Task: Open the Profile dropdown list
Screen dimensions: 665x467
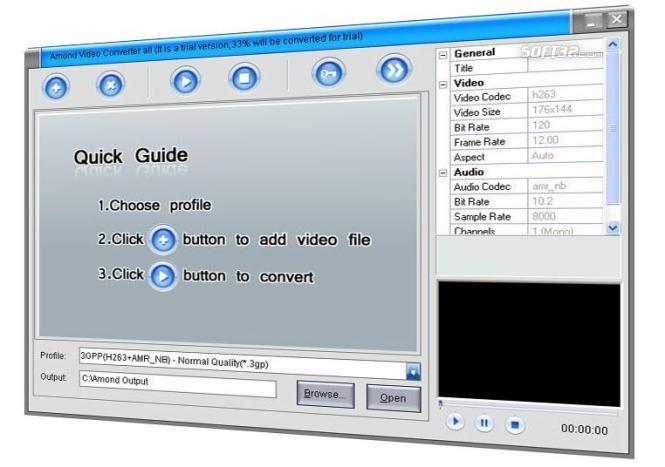Action: pyautogui.click(x=414, y=372)
